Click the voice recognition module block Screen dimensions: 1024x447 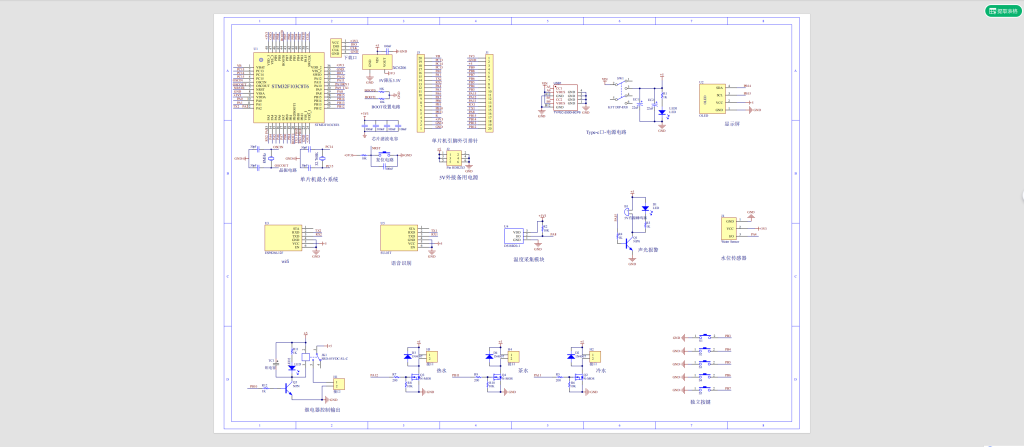pyautogui.click(x=397, y=239)
